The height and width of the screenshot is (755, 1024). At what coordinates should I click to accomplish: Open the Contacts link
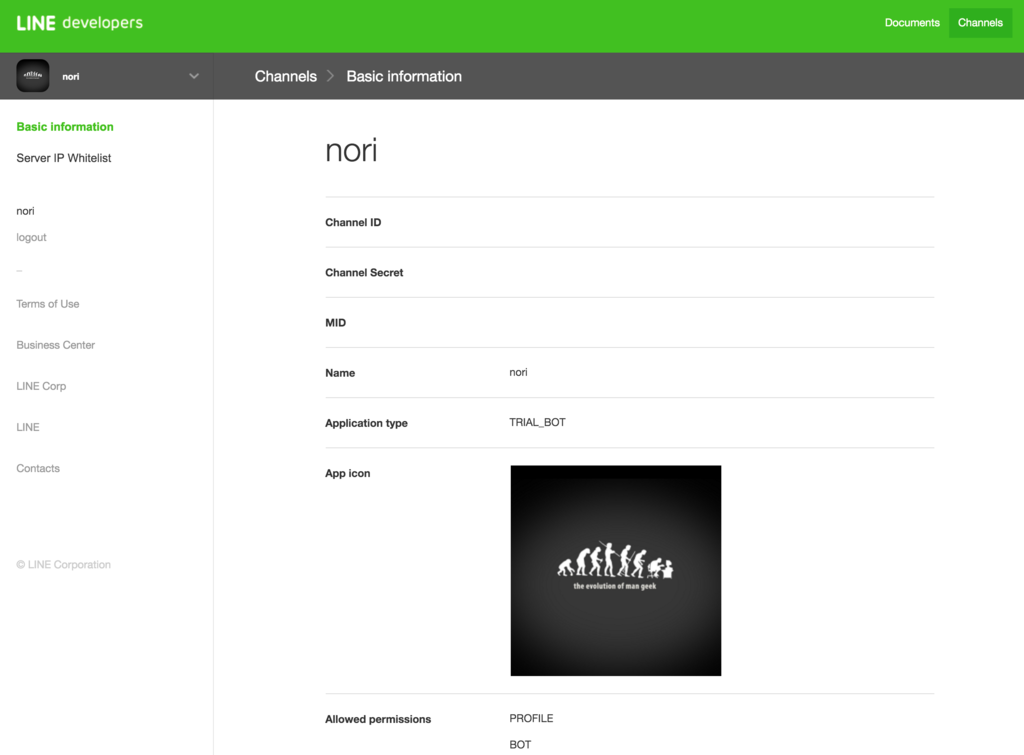click(x=38, y=468)
